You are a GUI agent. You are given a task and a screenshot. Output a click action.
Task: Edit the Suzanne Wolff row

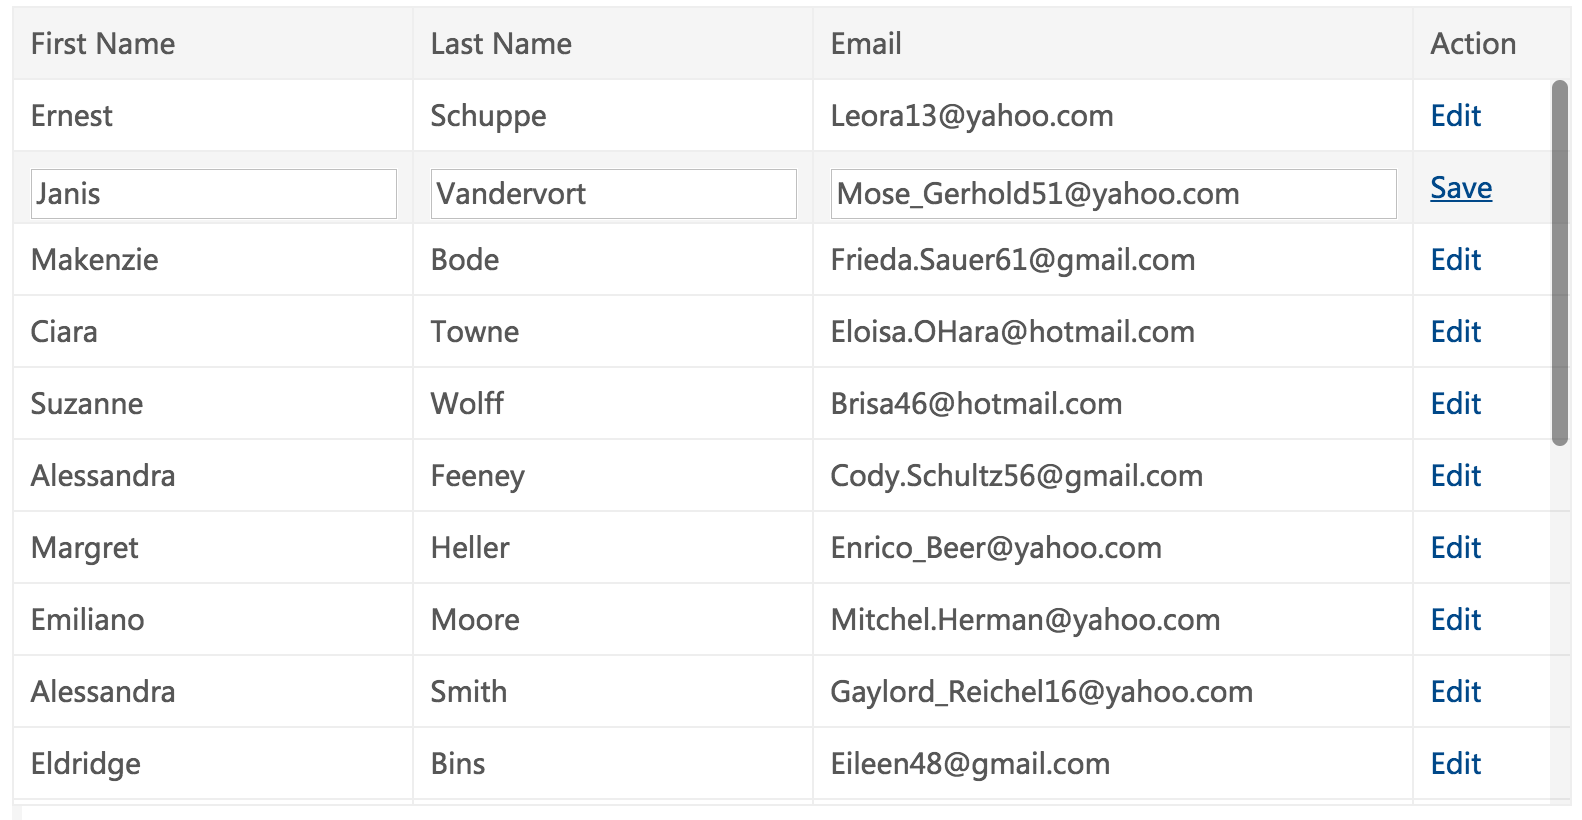[1455, 404]
